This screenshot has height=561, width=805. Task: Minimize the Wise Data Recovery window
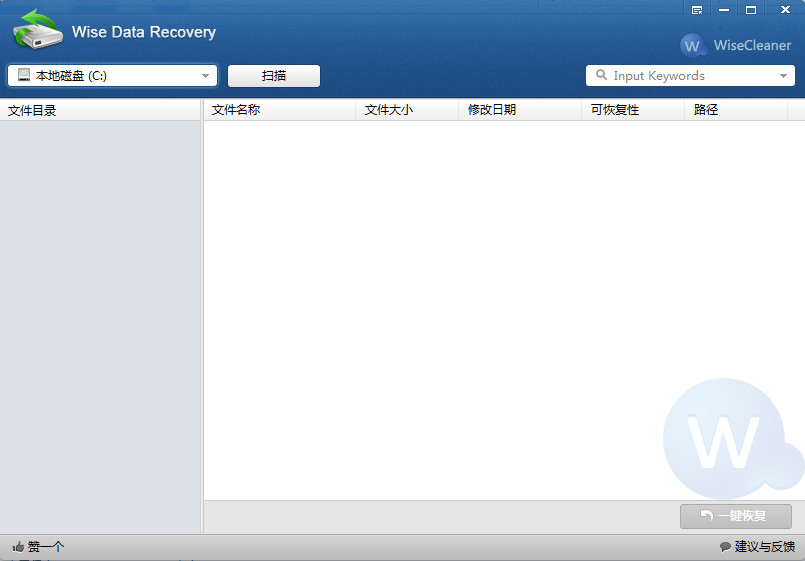tap(724, 10)
